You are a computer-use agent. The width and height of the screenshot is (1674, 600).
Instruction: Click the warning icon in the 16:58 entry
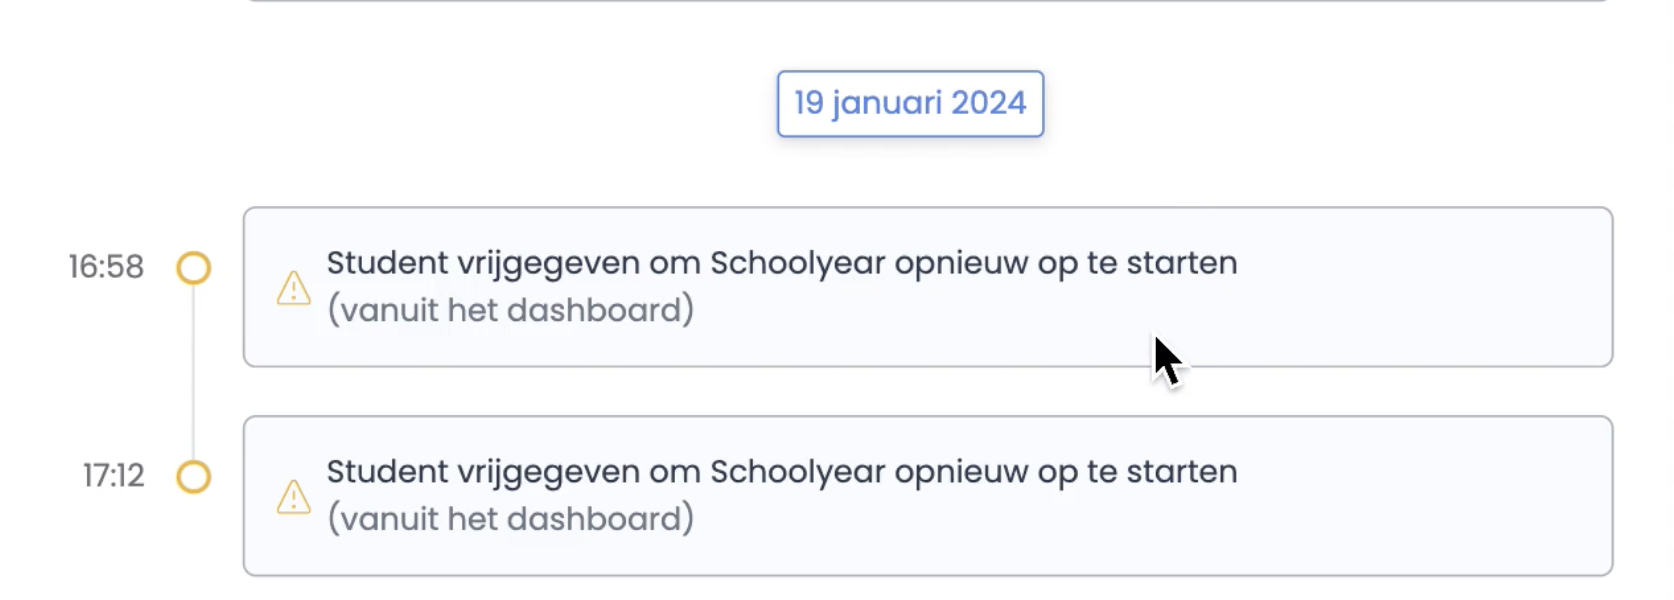tap(293, 288)
